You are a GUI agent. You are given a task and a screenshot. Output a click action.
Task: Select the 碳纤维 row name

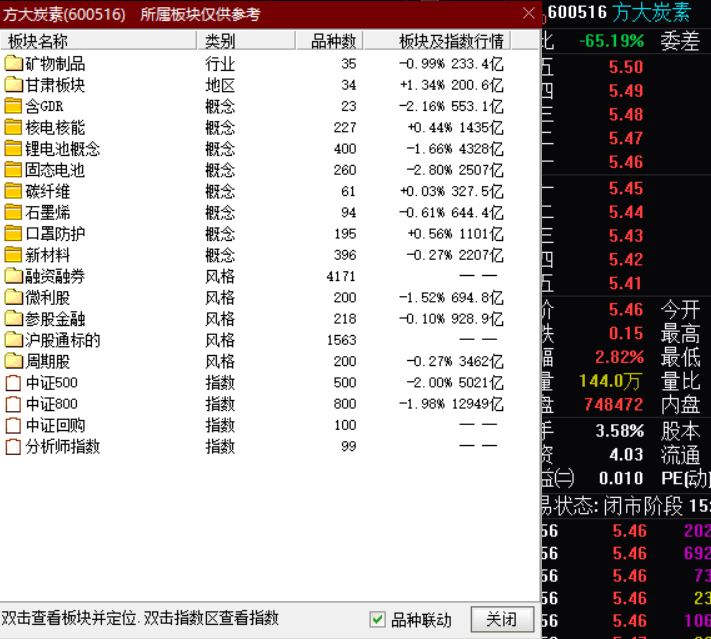pyautogui.click(x=48, y=192)
